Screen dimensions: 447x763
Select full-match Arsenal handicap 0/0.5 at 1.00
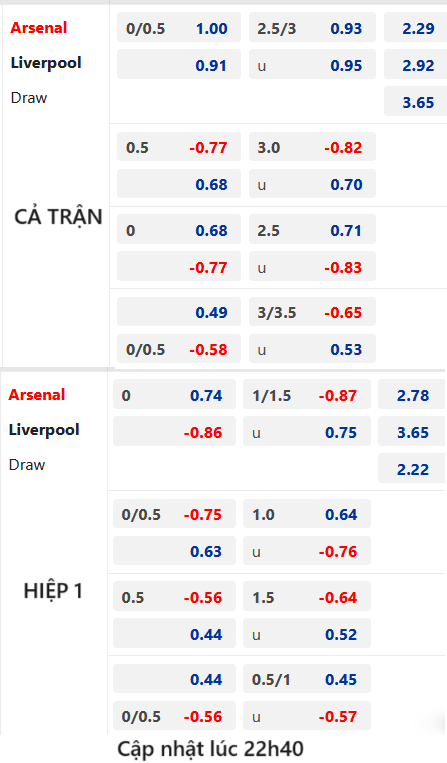coord(179,28)
